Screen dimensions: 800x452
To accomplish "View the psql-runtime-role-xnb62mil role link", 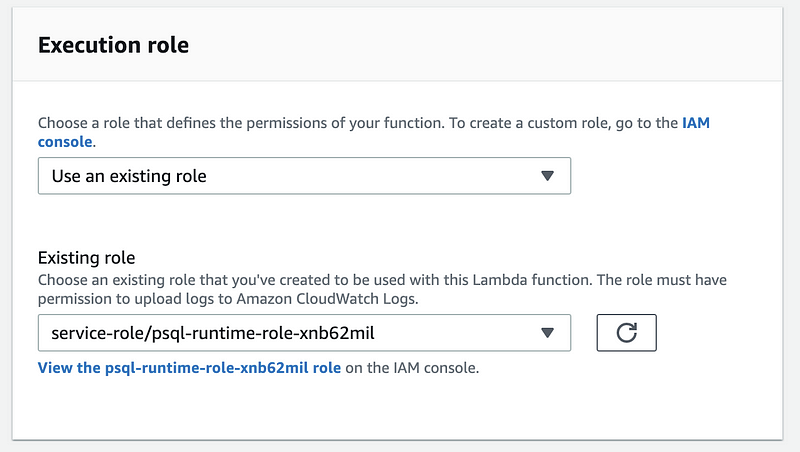I will tap(189, 368).
